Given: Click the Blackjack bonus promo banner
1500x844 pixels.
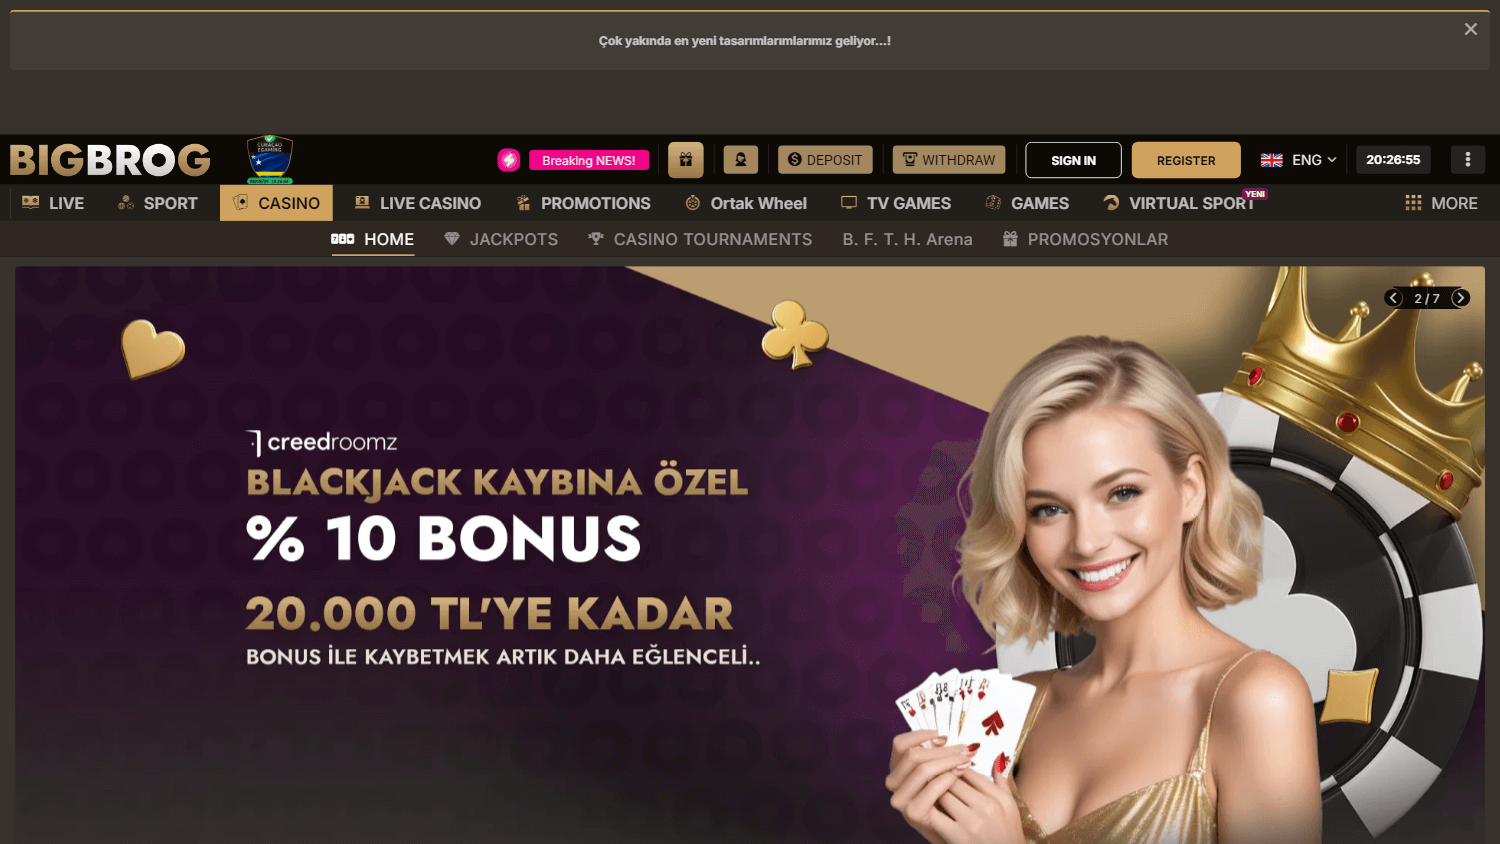Looking at the screenshot, I should (750, 555).
